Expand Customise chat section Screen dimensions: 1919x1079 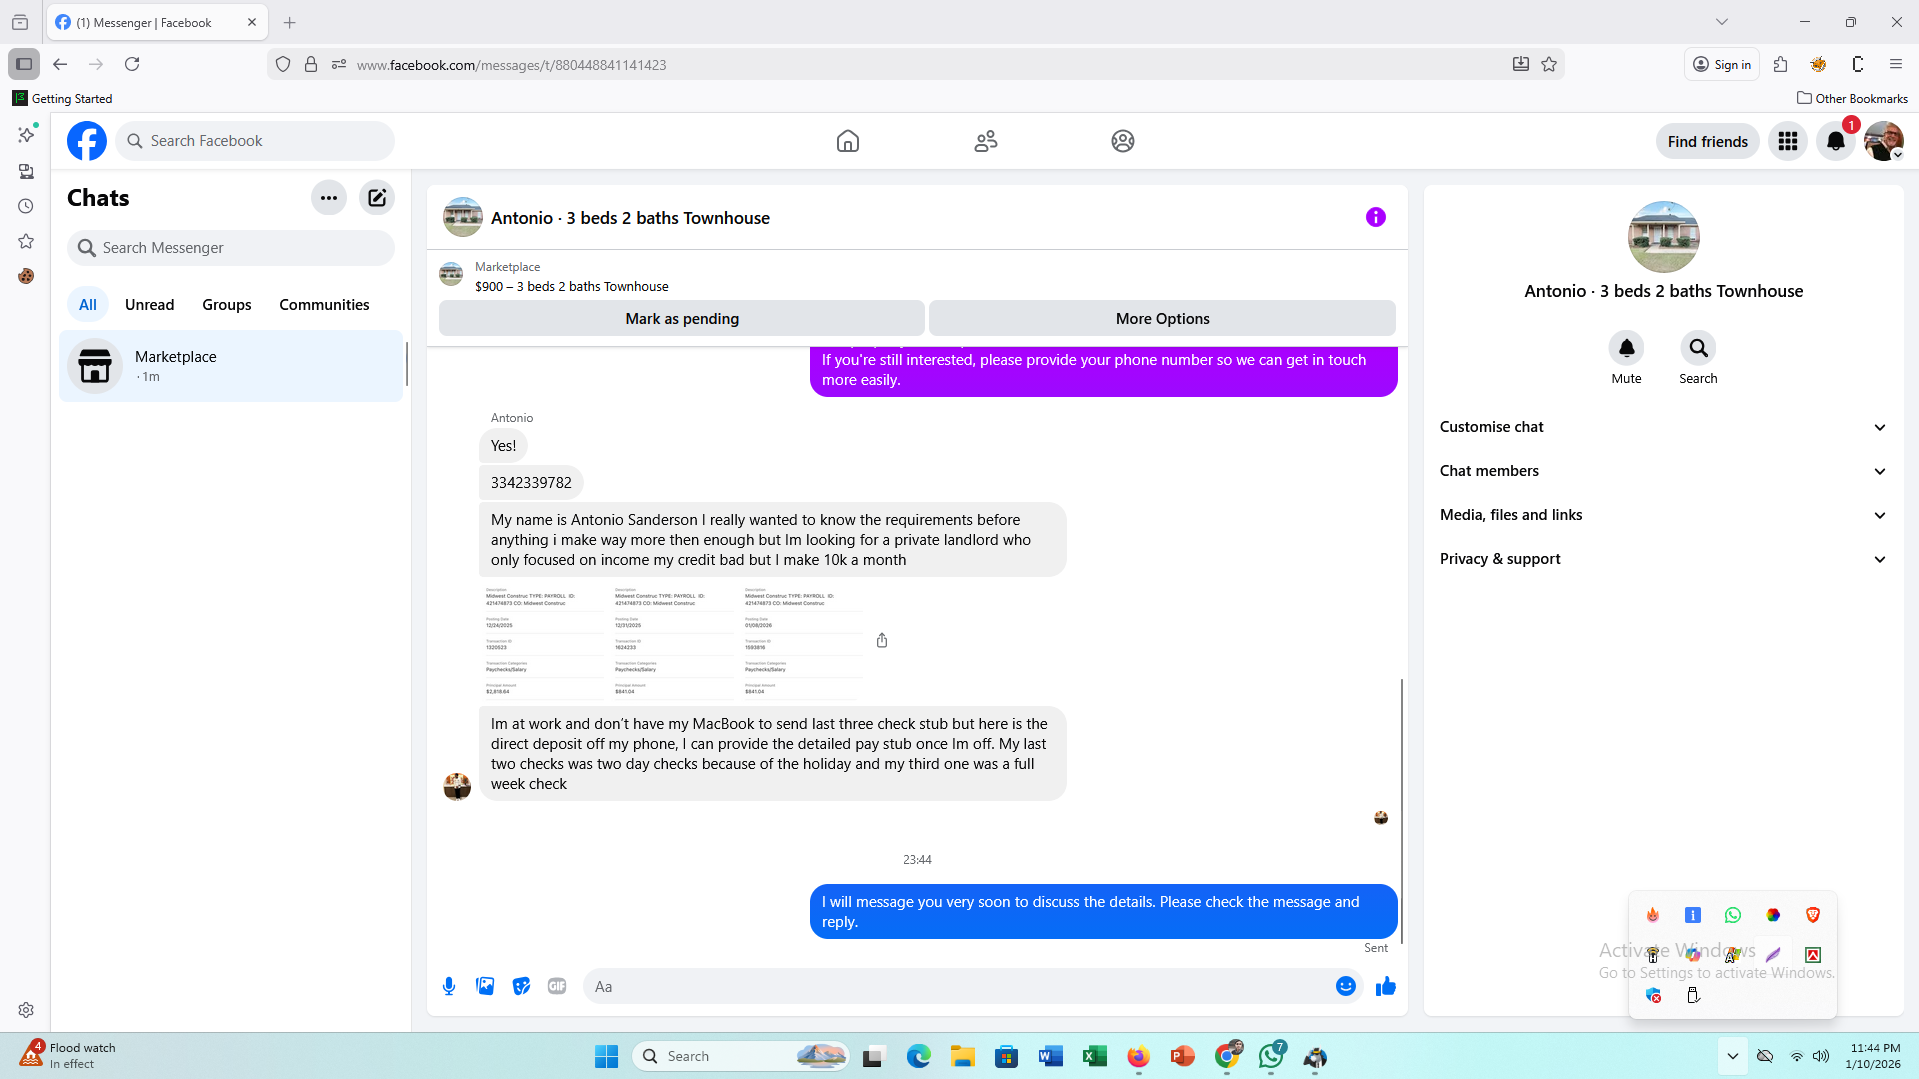1664,427
